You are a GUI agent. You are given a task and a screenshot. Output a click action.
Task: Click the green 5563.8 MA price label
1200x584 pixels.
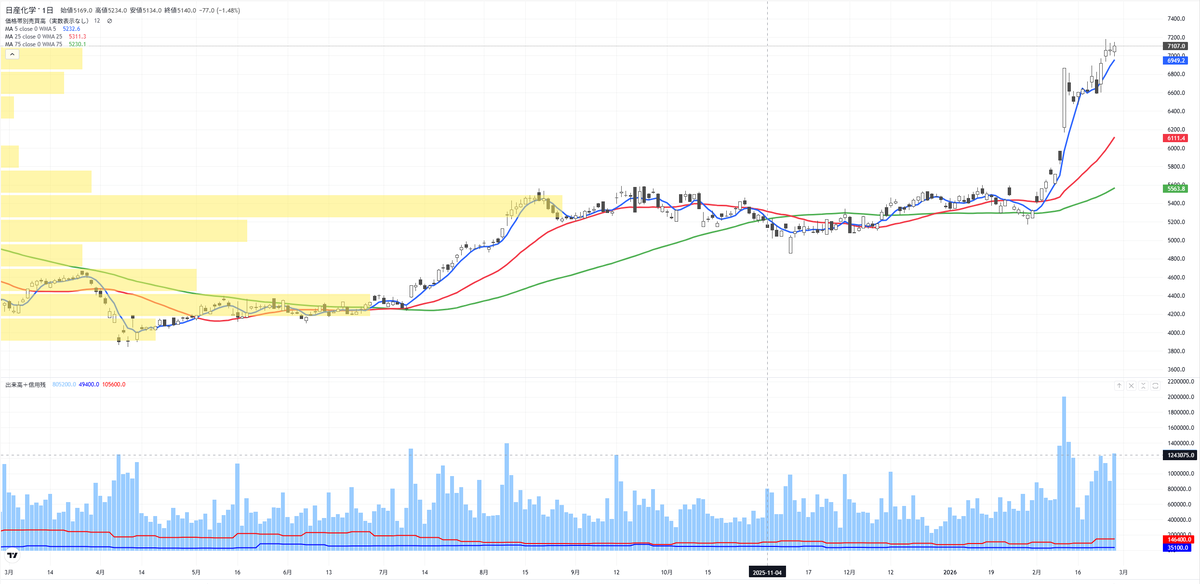coord(1176,189)
